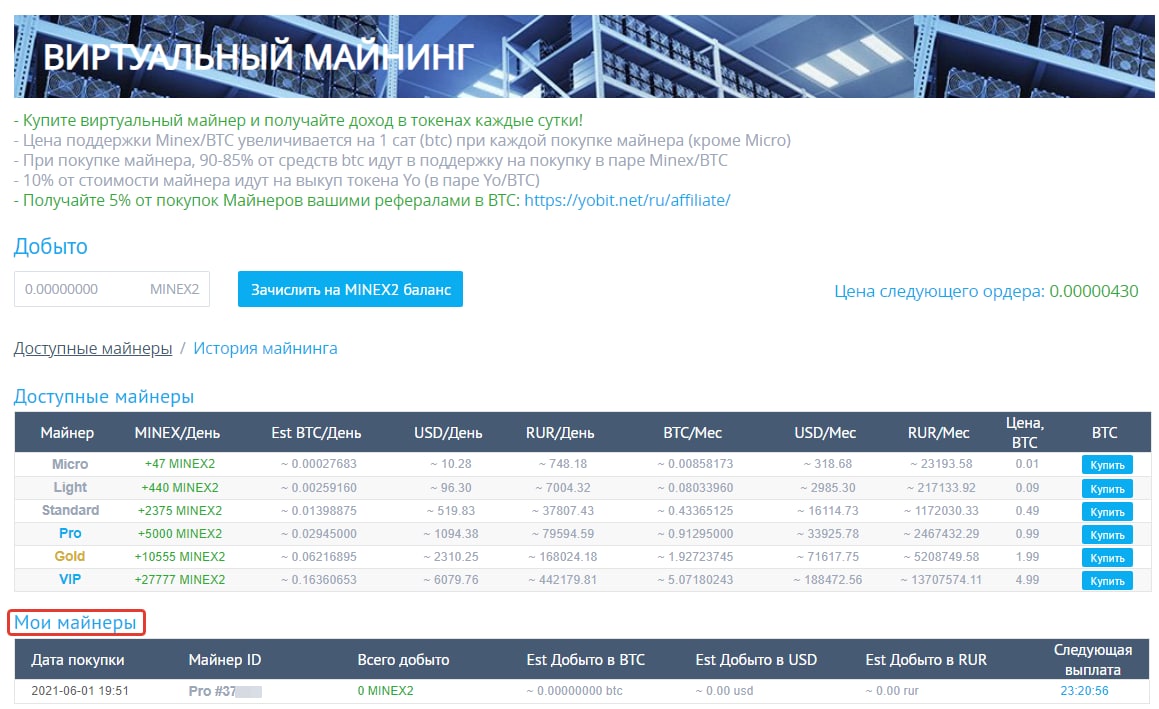
Task: Select the Gold miner name
Action: tap(70, 556)
